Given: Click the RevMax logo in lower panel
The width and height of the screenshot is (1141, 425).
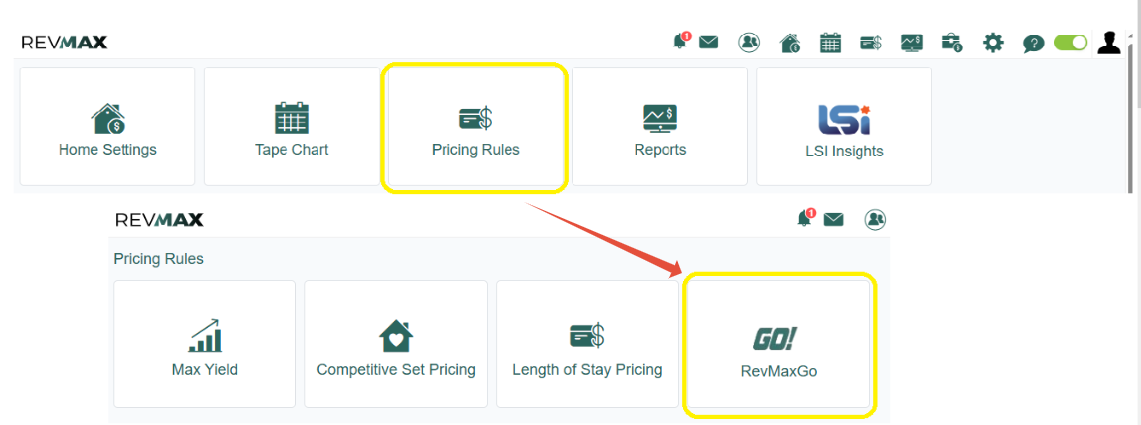Looking at the screenshot, I should (159, 220).
